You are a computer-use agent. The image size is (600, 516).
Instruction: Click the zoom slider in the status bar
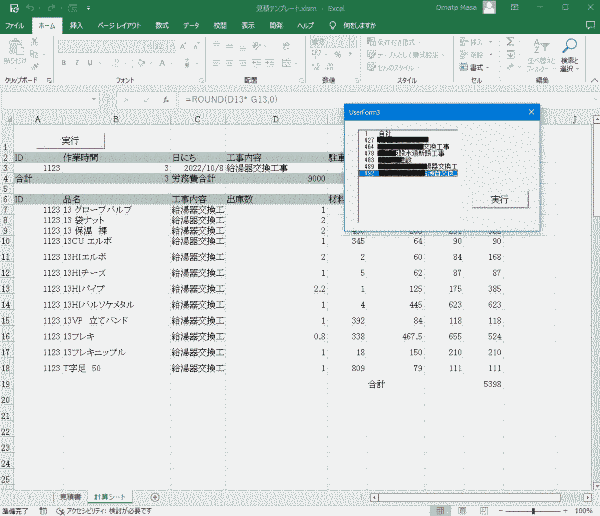[535, 510]
